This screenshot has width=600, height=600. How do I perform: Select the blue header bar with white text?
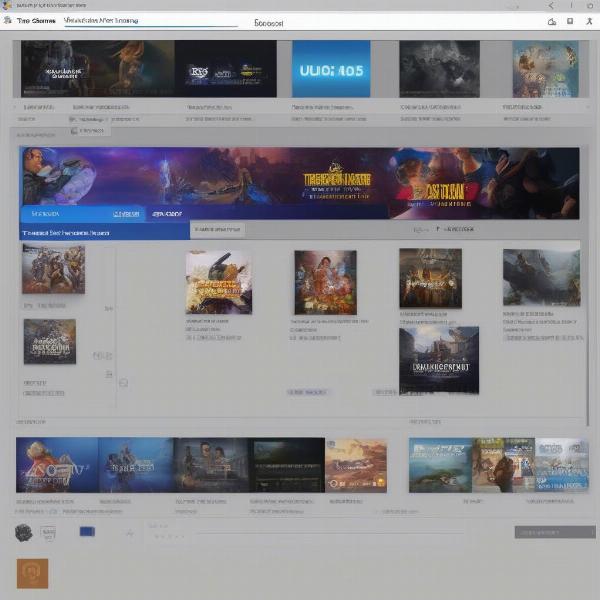click(x=104, y=232)
